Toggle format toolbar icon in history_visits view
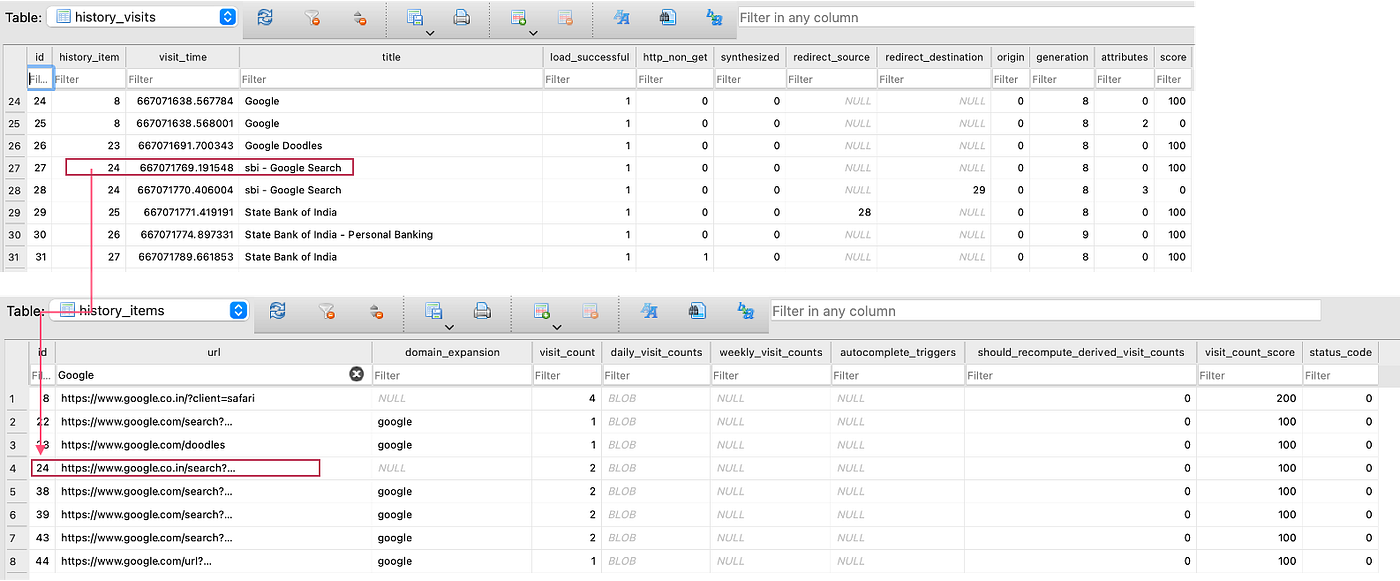 (621, 17)
